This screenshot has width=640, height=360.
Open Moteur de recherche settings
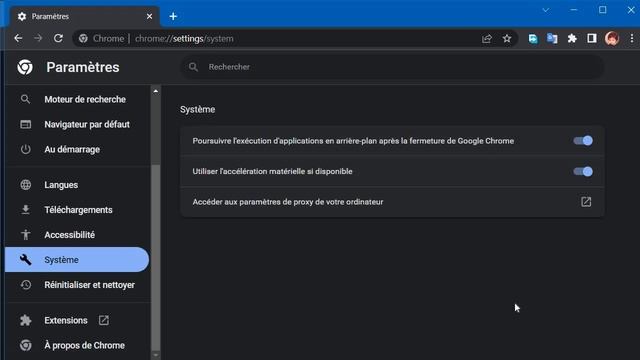point(78,99)
